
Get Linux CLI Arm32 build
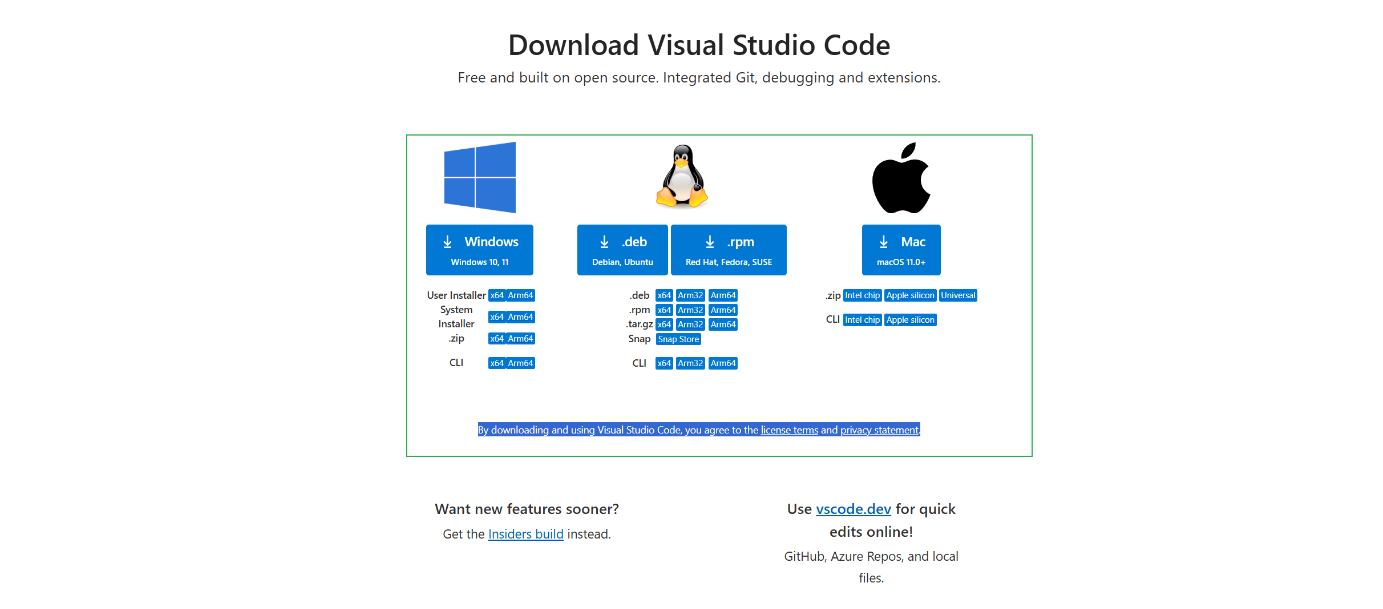point(690,363)
